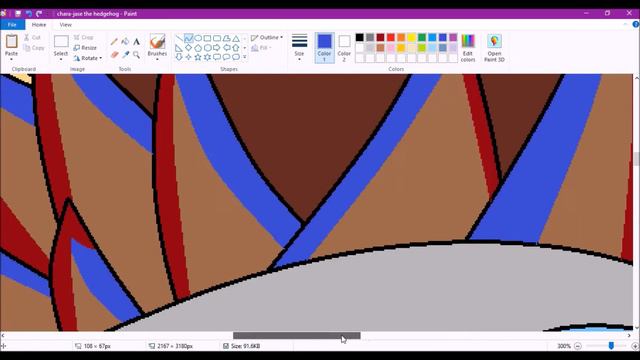The image size is (640, 360).
Task: Click the zoom slider handle
Action: [x=611, y=346]
